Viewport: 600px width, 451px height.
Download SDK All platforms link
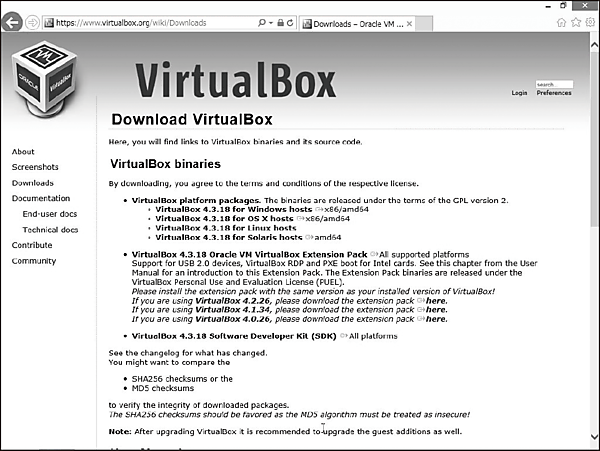[373, 336]
